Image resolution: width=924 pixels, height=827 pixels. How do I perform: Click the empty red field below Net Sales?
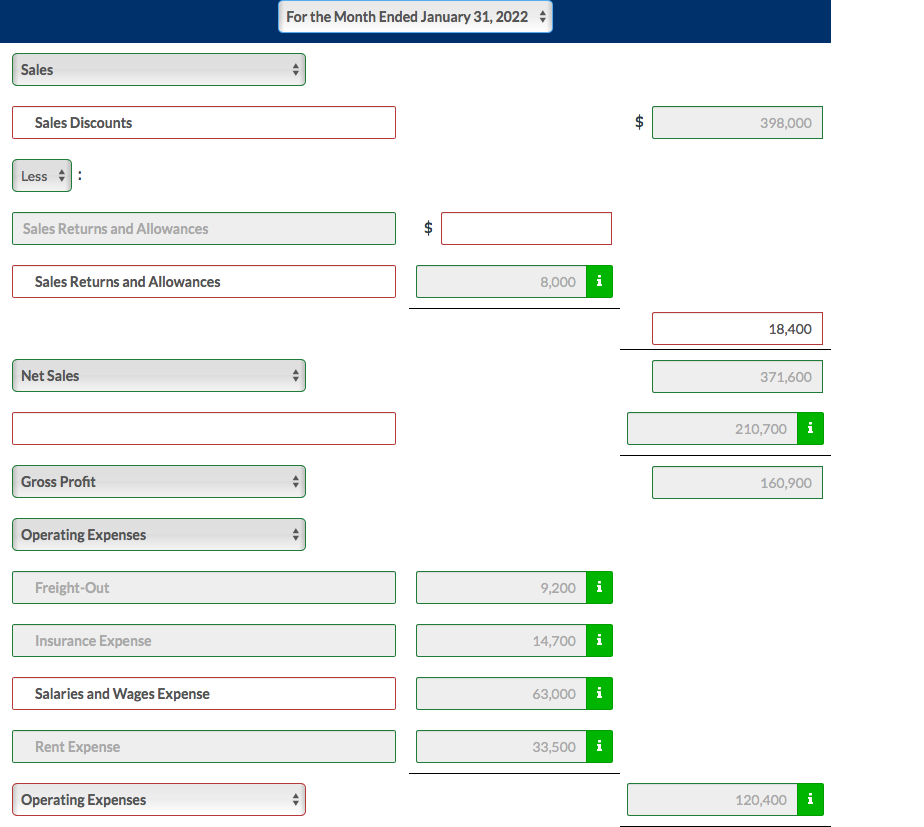pyautogui.click(x=204, y=429)
